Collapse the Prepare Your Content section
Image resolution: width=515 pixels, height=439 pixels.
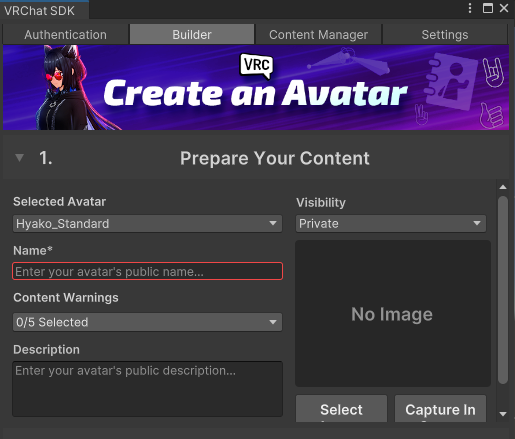(x=19, y=158)
